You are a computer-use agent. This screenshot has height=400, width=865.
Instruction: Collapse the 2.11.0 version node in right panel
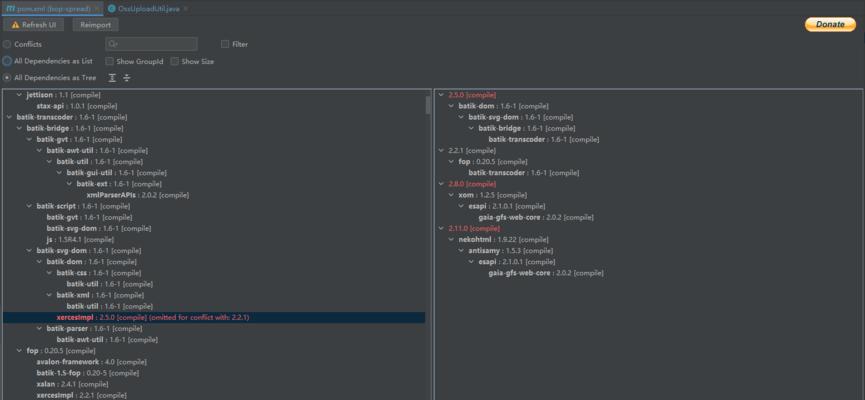tap(441, 228)
